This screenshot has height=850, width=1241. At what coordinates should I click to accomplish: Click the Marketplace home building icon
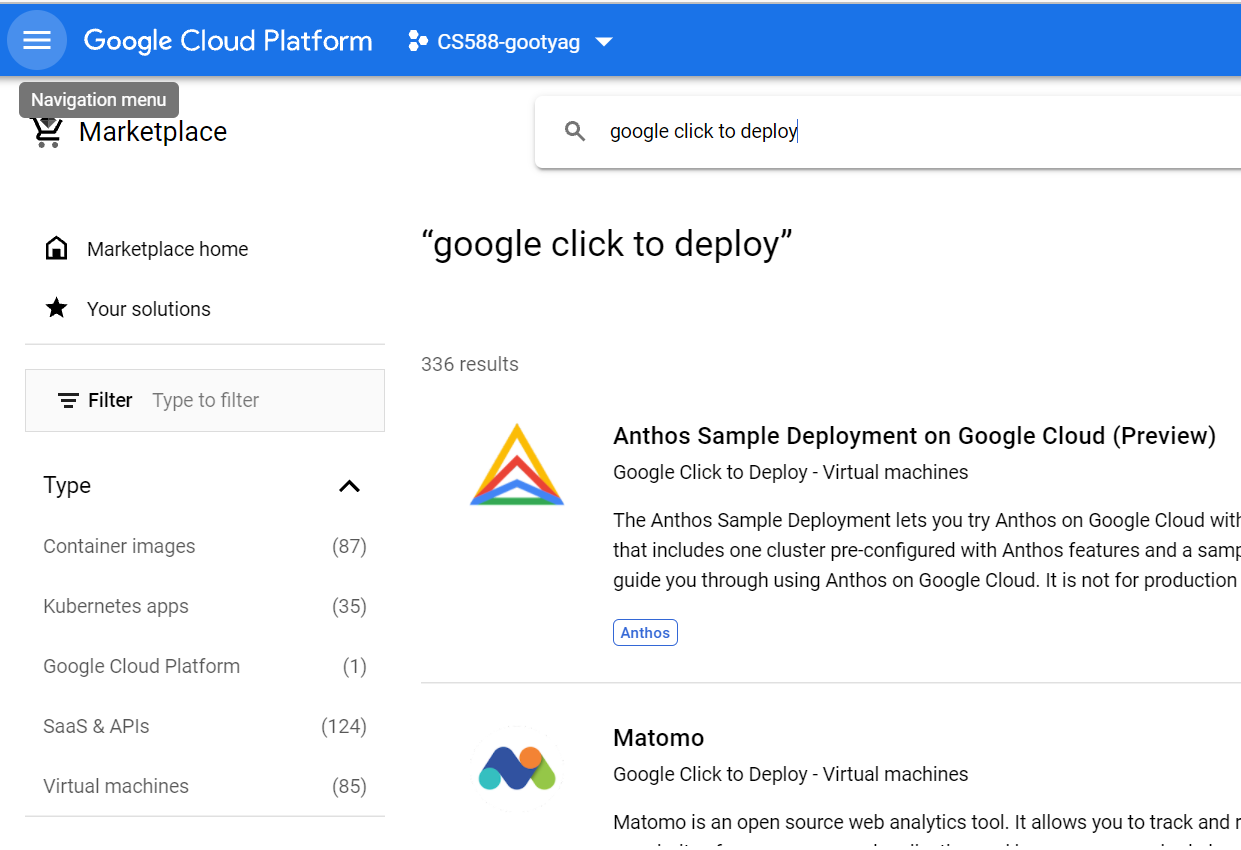click(x=57, y=249)
